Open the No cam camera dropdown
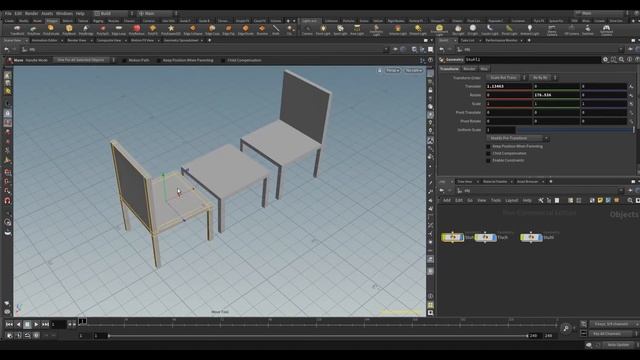Image resolution: width=640 pixels, height=360 pixels. click(x=413, y=70)
